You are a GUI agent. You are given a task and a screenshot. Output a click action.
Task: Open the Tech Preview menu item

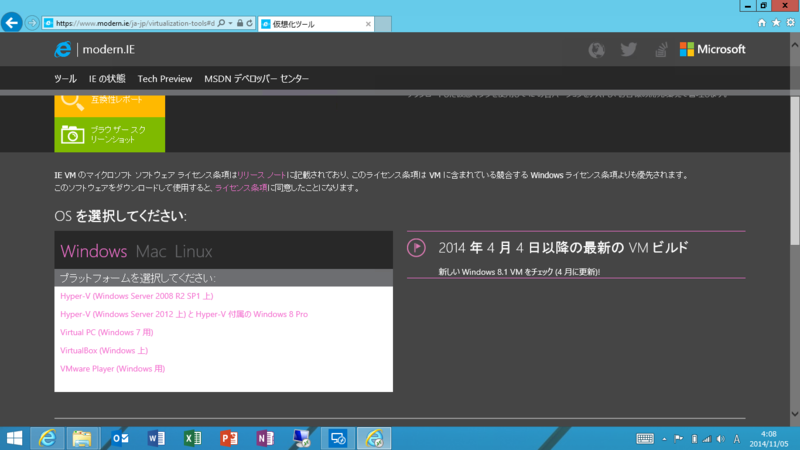point(165,79)
